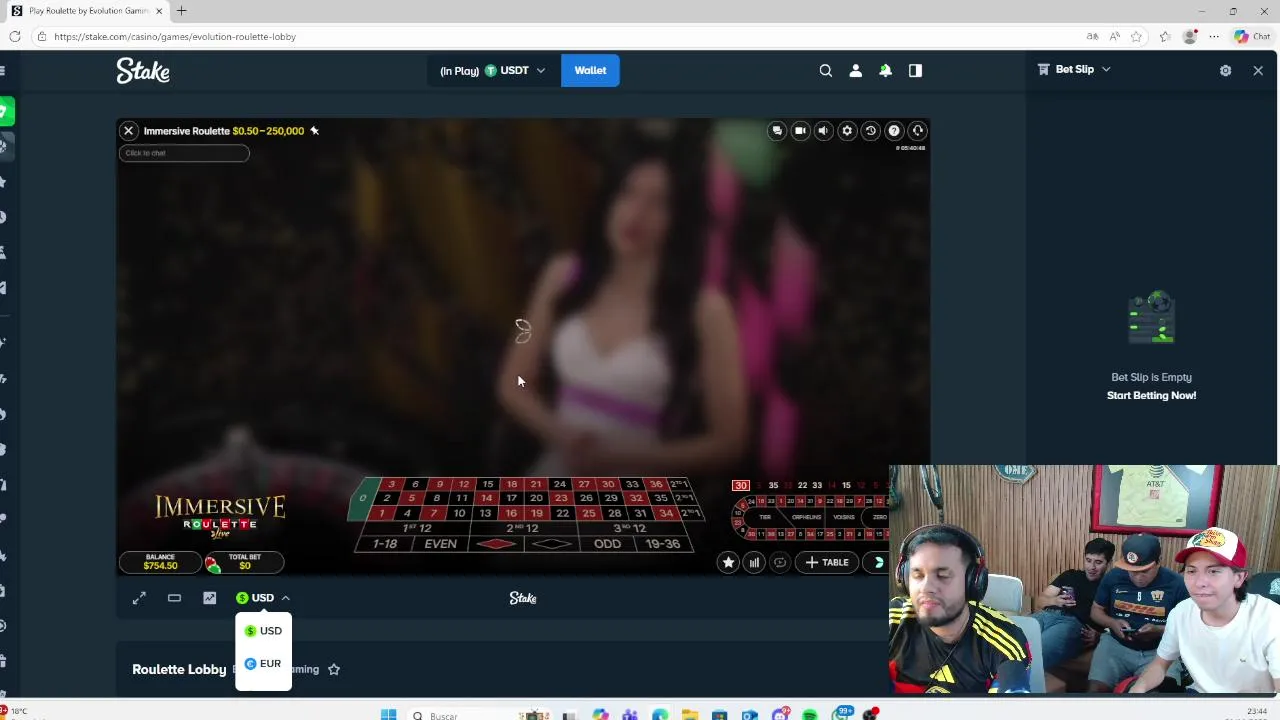Bet on 19-36

click(663, 544)
